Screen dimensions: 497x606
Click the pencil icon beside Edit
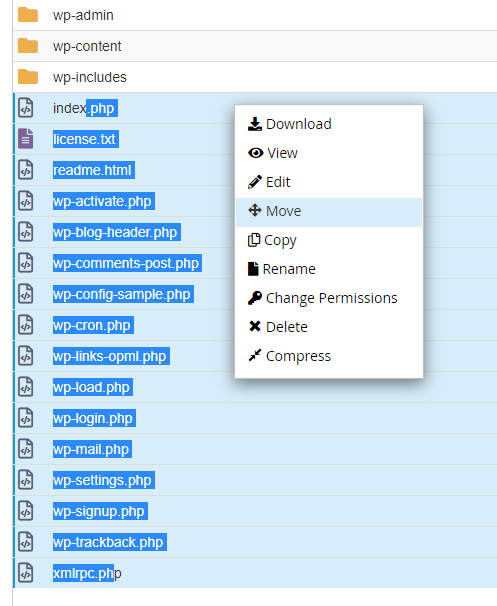coord(255,182)
